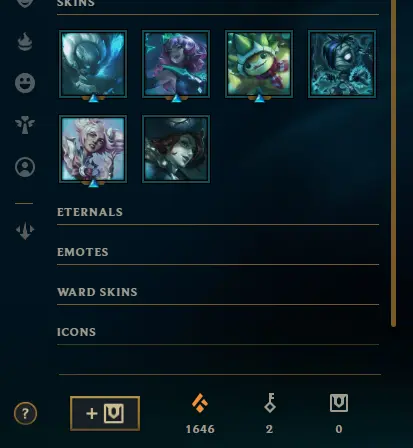The image size is (413, 448).
Task: Select the winged ward skins icon
Action: (x=25, y=125)
